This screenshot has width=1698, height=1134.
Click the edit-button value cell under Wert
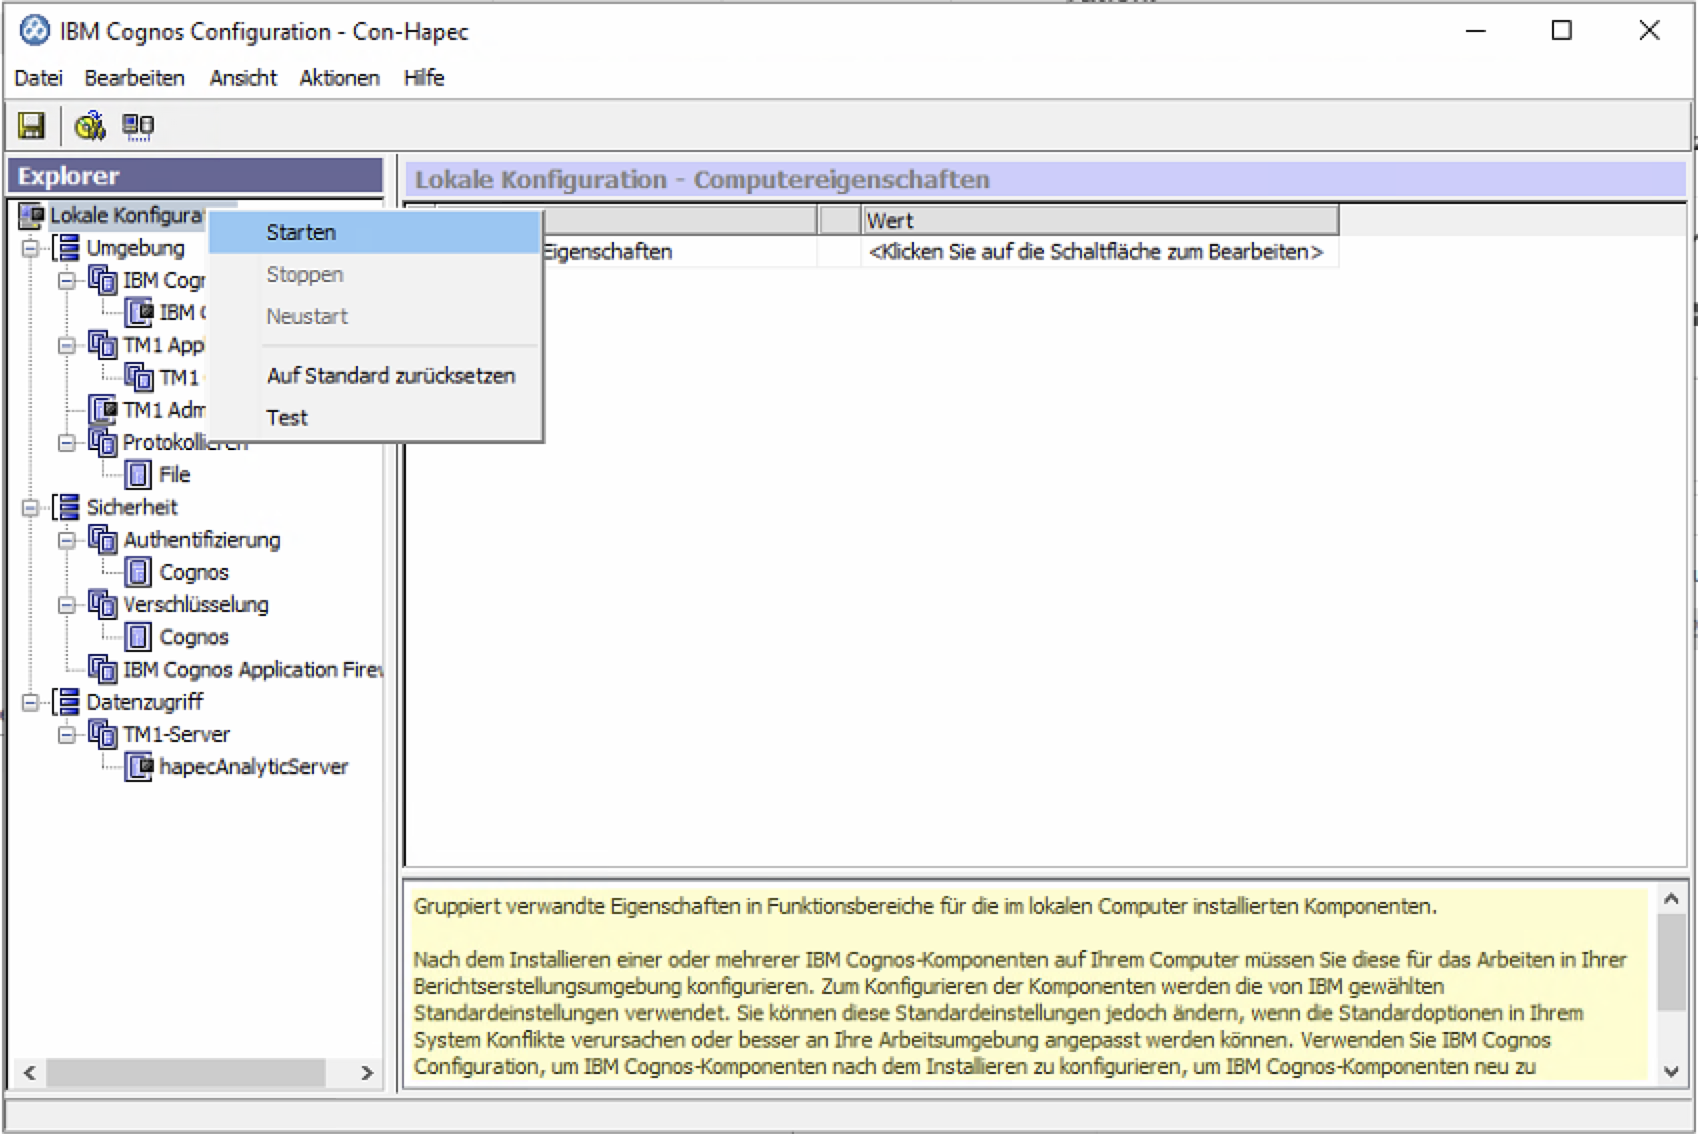point(1095,252)
